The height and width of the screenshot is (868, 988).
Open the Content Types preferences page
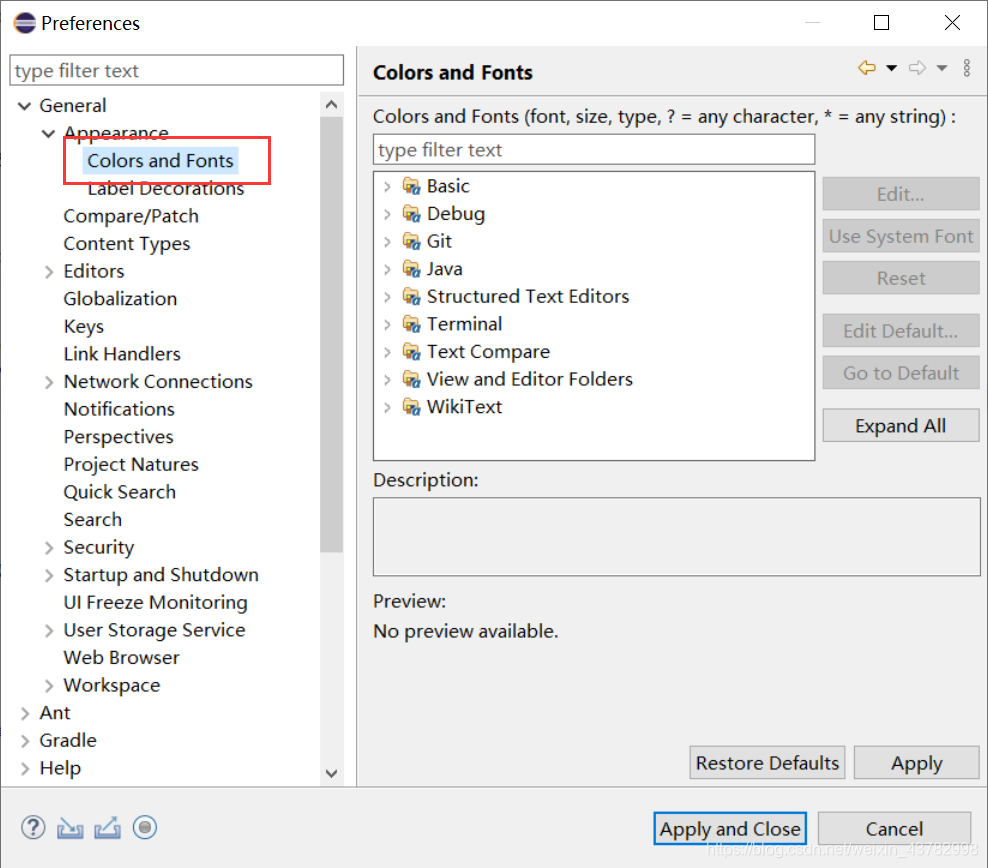click(127, 244)
